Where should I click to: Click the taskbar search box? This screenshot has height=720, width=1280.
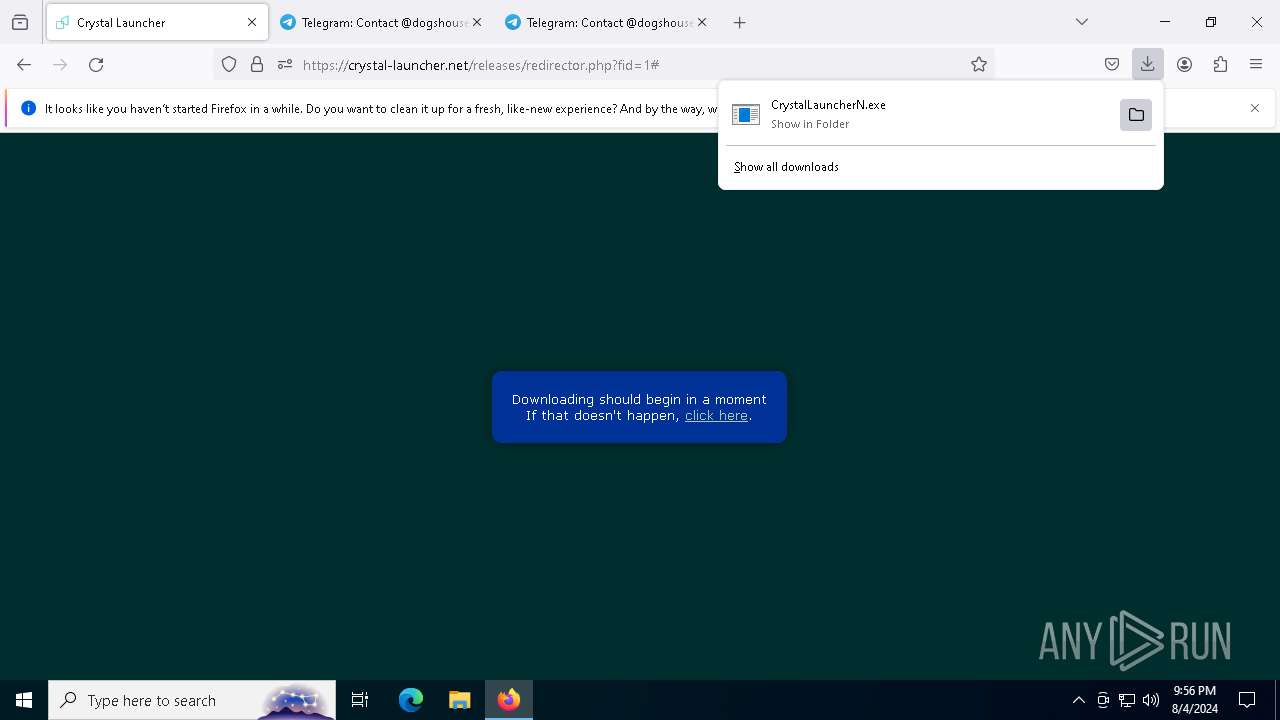[192, 700]
